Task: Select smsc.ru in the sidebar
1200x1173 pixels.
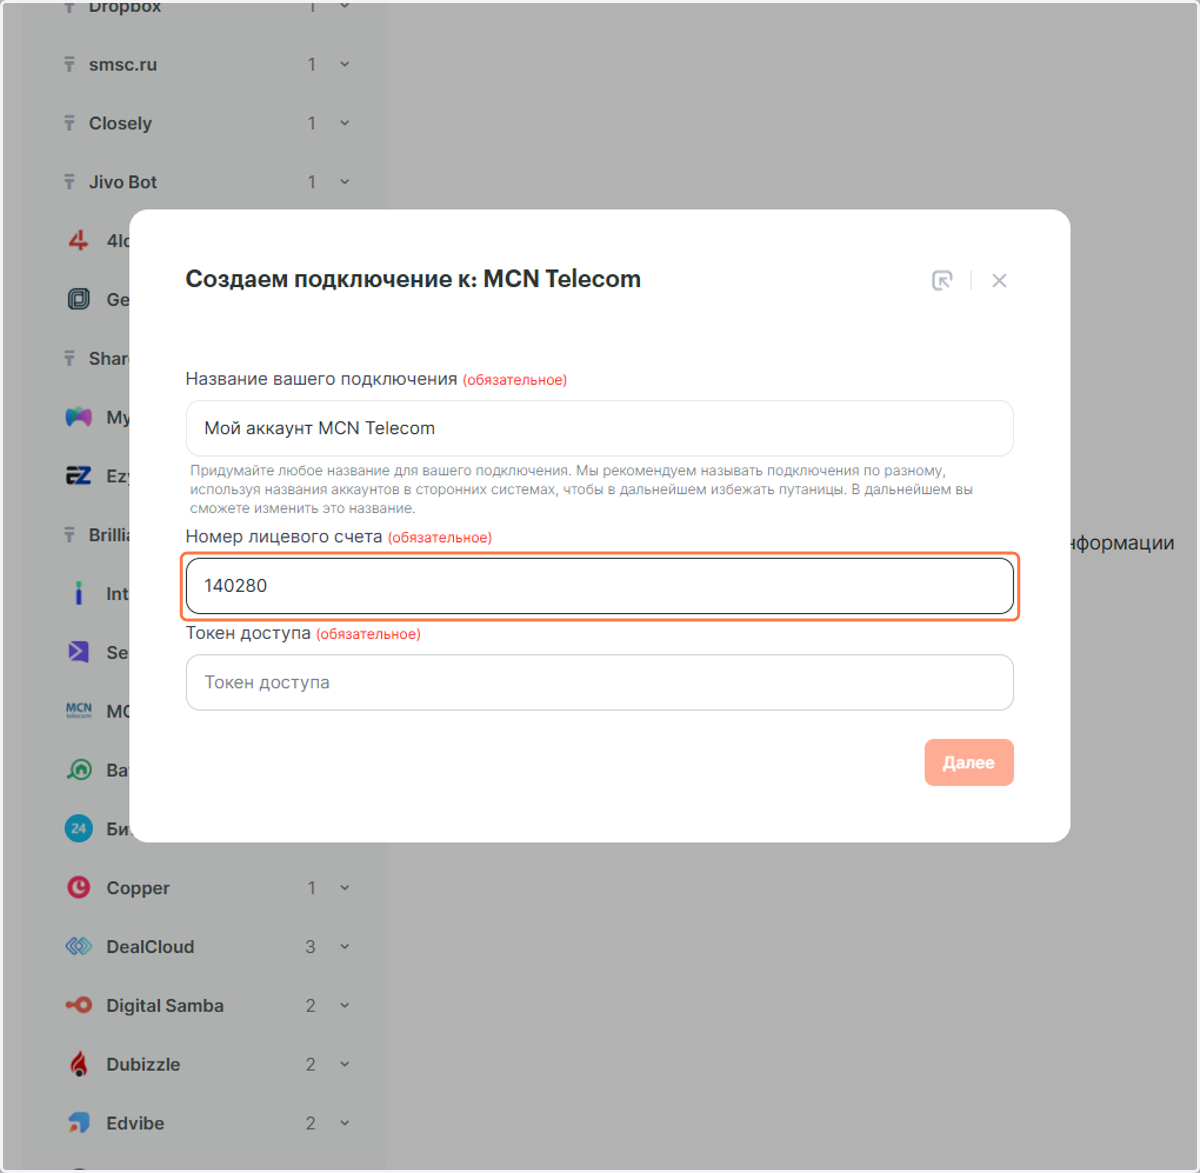Action: 123,64
